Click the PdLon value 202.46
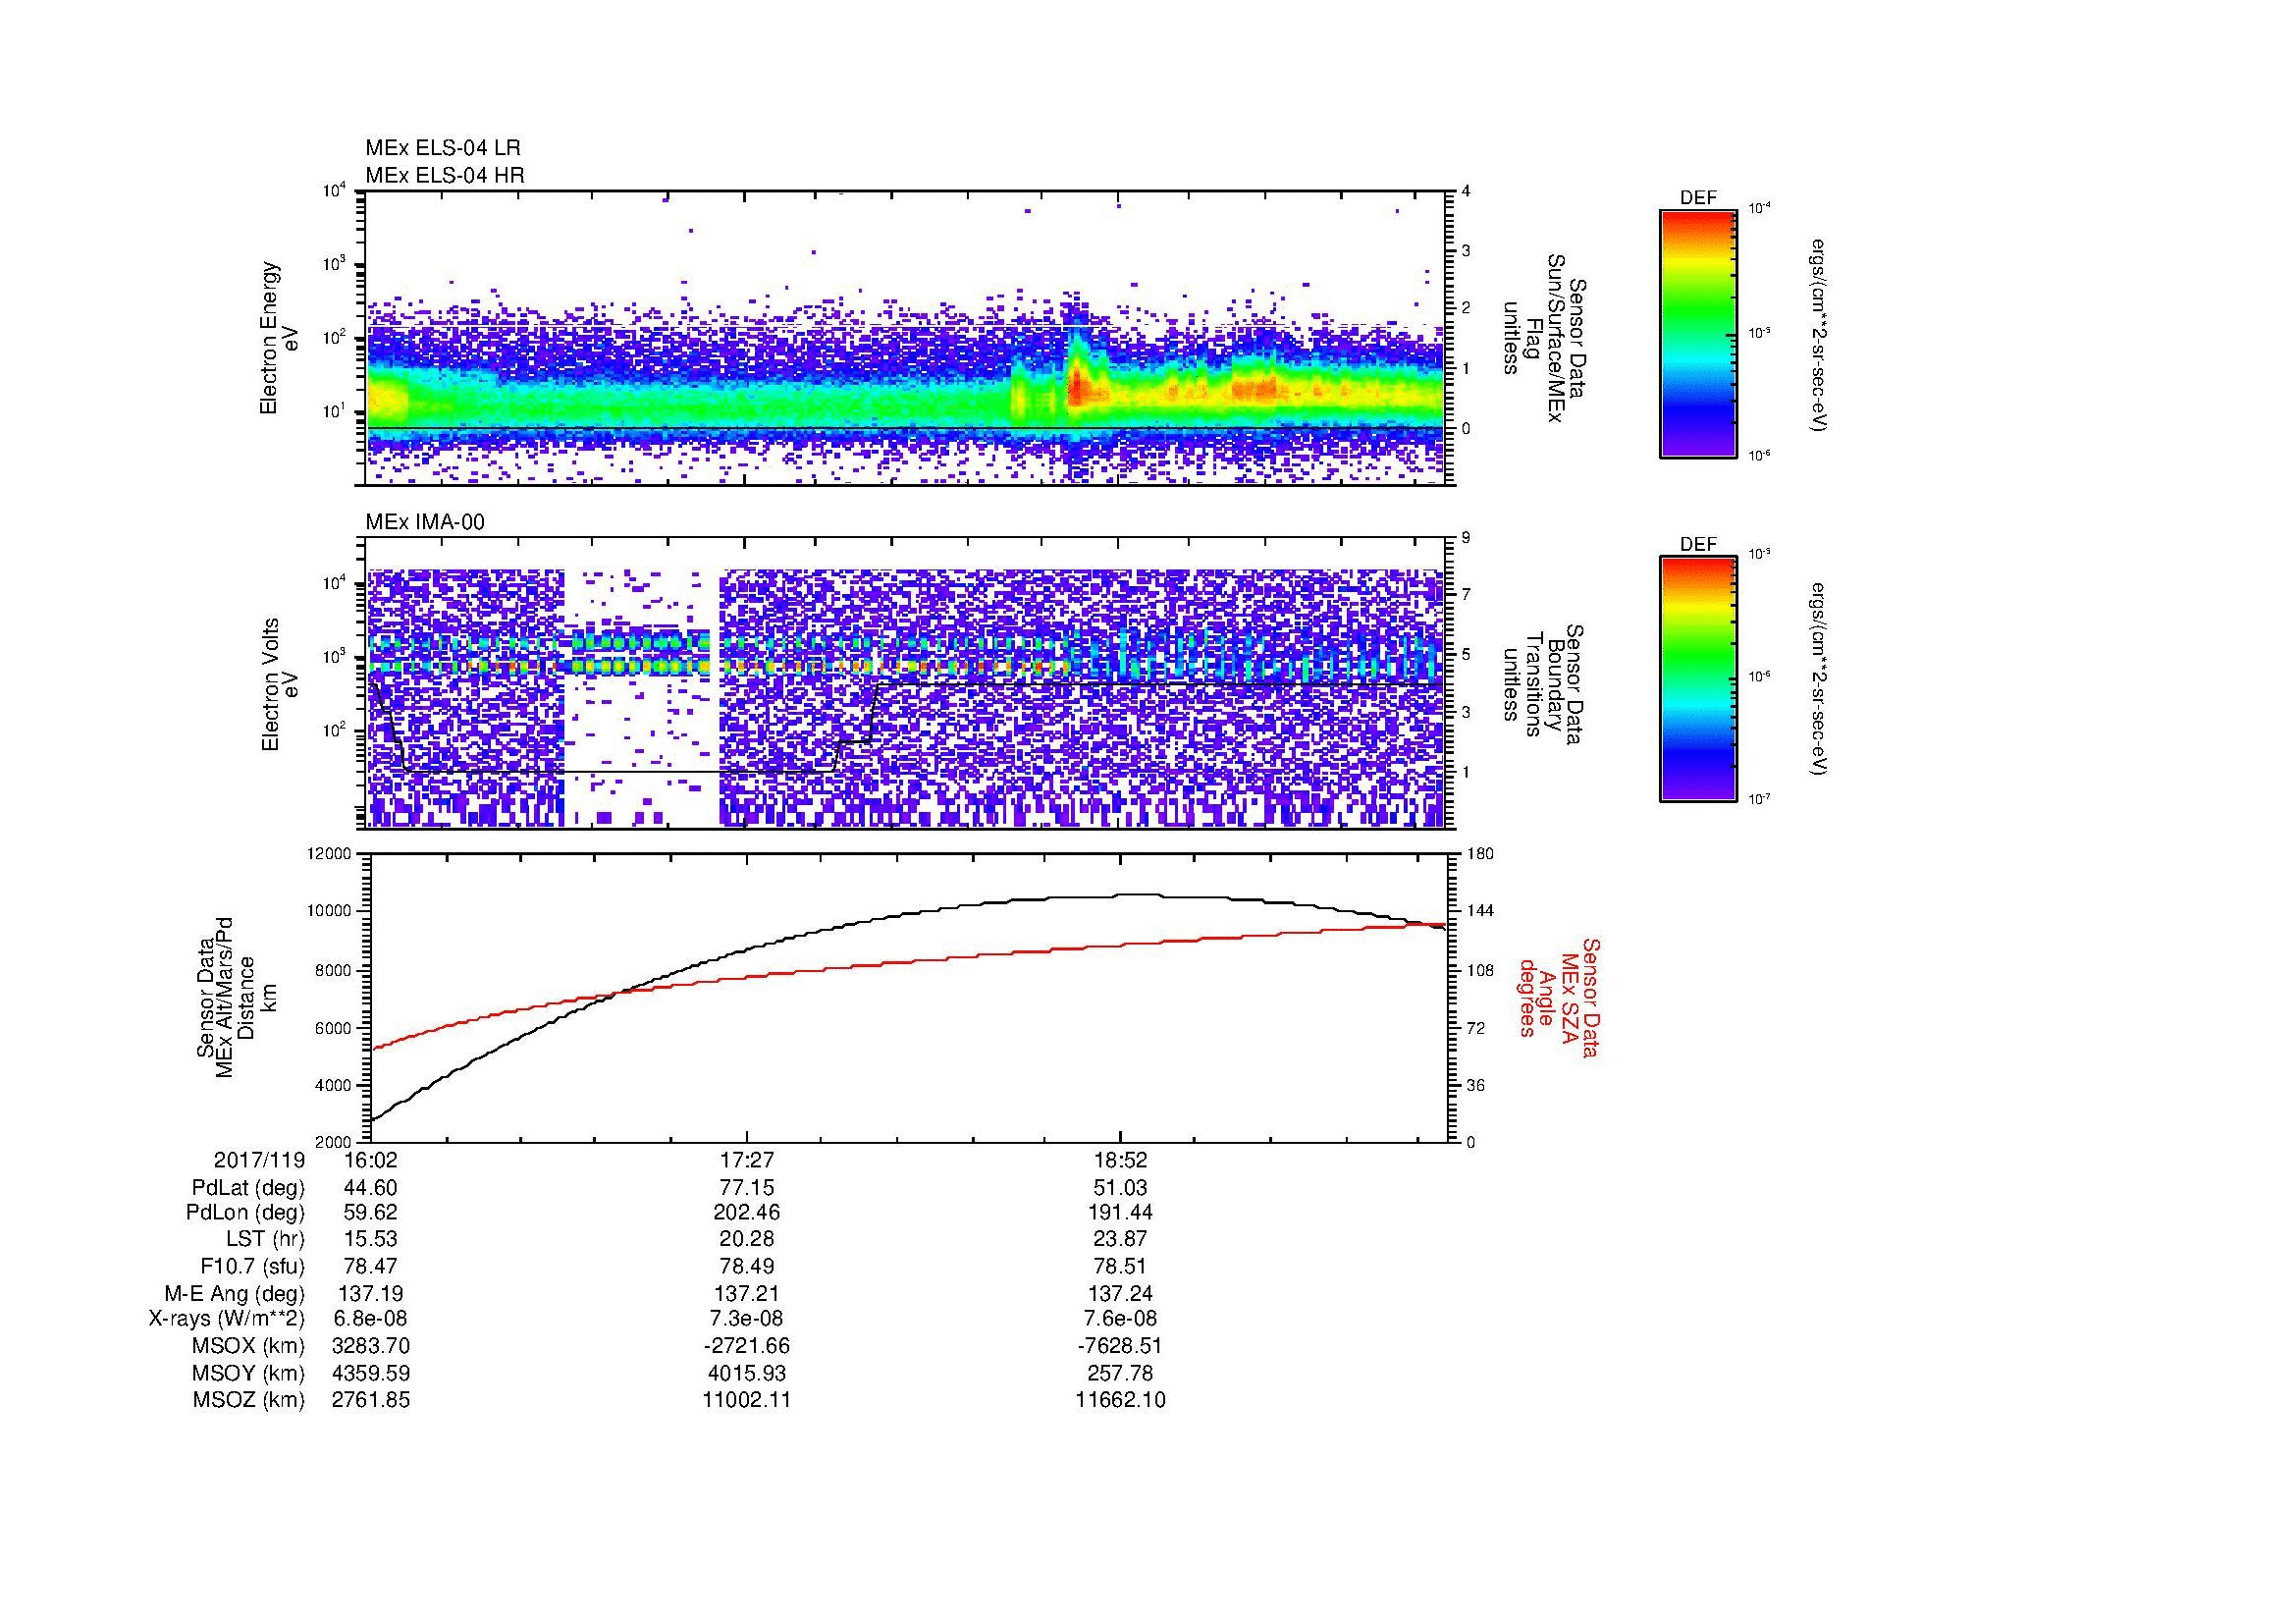 pyautogui.click(x=746, y=1213)
